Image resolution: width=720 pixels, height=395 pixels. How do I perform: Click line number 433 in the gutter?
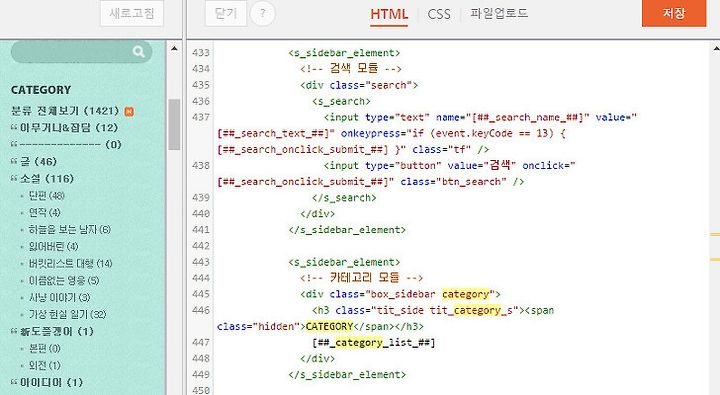pos(201,53)
